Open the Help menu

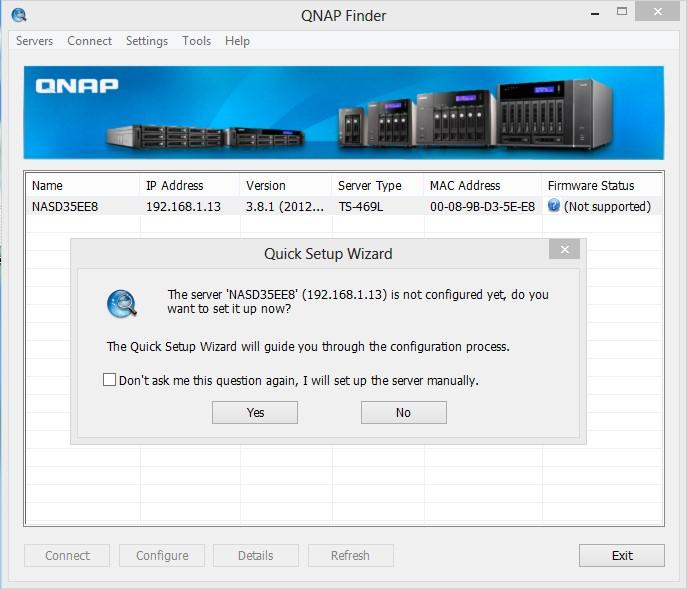(x=237, y=41)
